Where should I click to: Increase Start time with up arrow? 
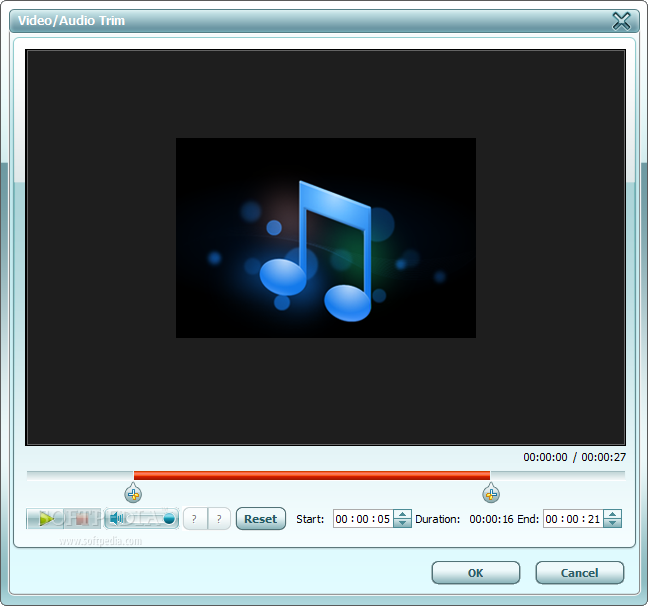(402, 514)
